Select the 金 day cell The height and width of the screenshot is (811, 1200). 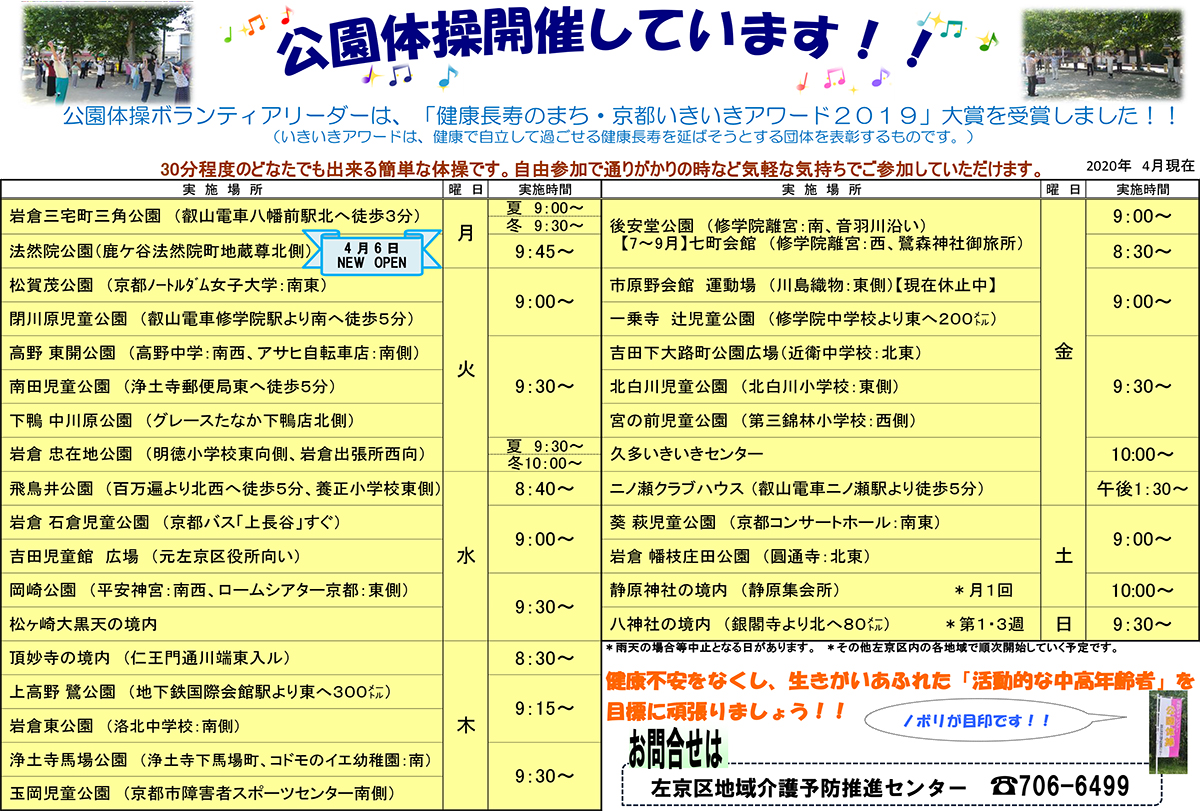[1064, 351]
